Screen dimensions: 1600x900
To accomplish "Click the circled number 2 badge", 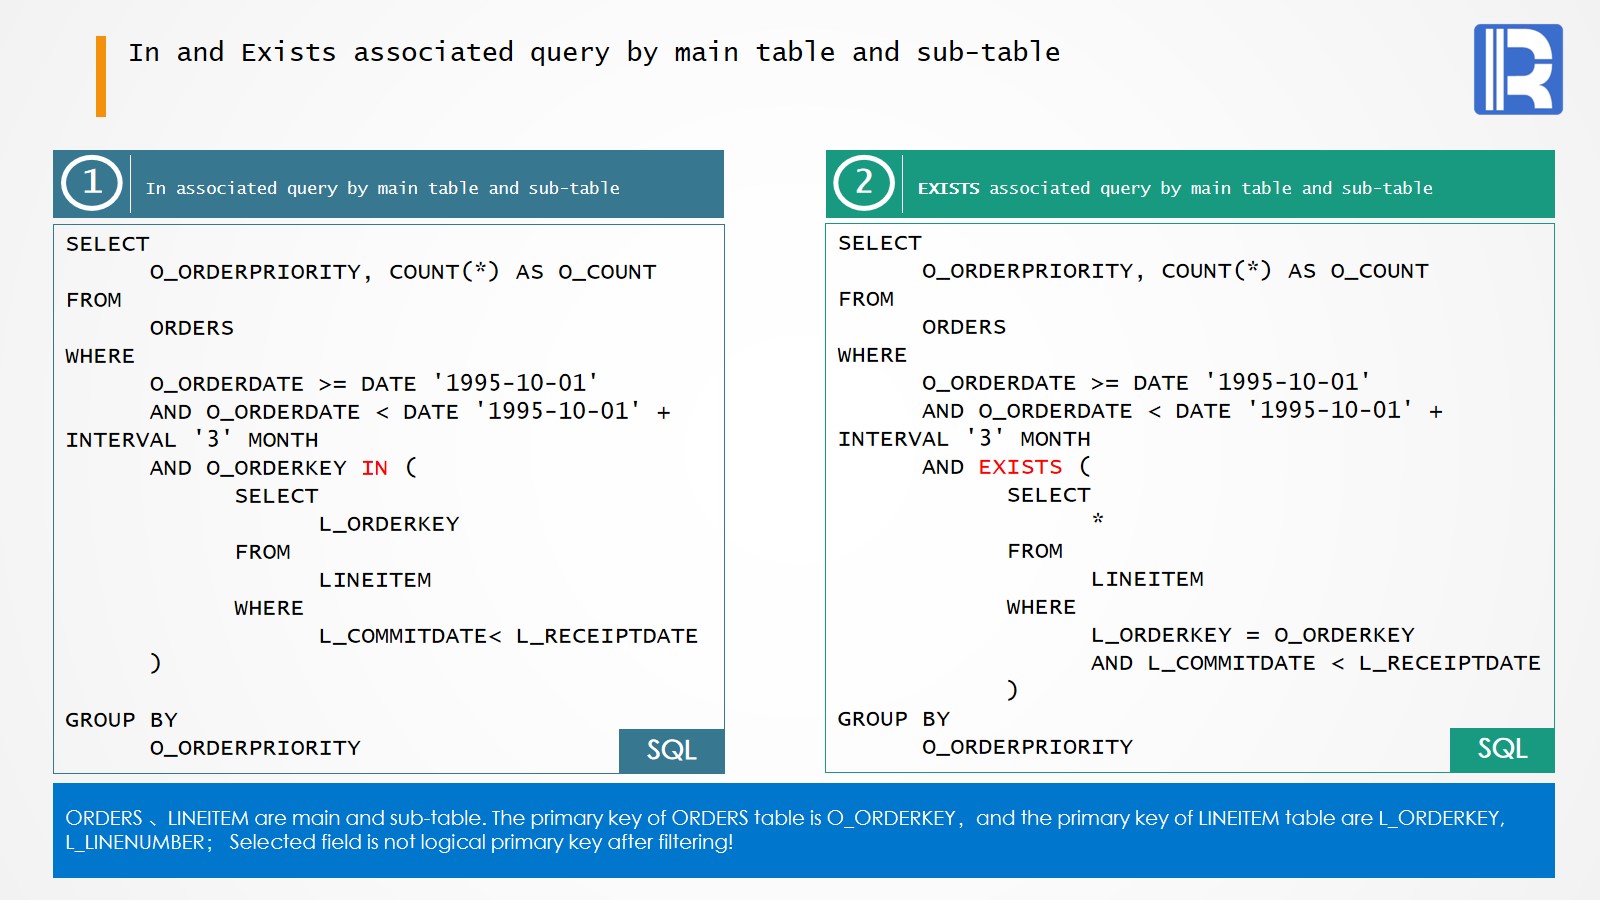I will pos(864,183).
